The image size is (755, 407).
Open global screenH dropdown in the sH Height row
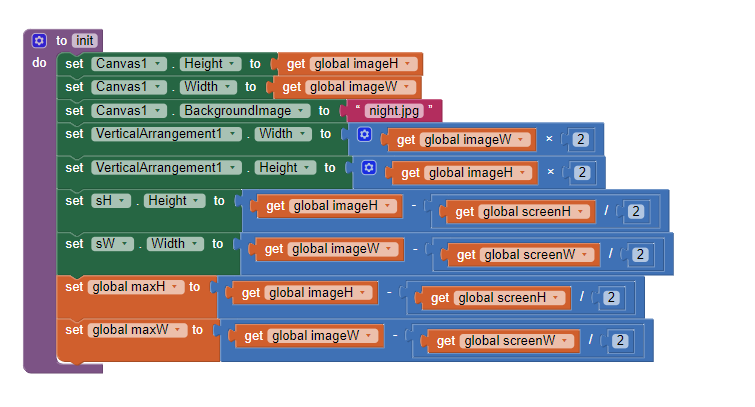pos(534,212)
